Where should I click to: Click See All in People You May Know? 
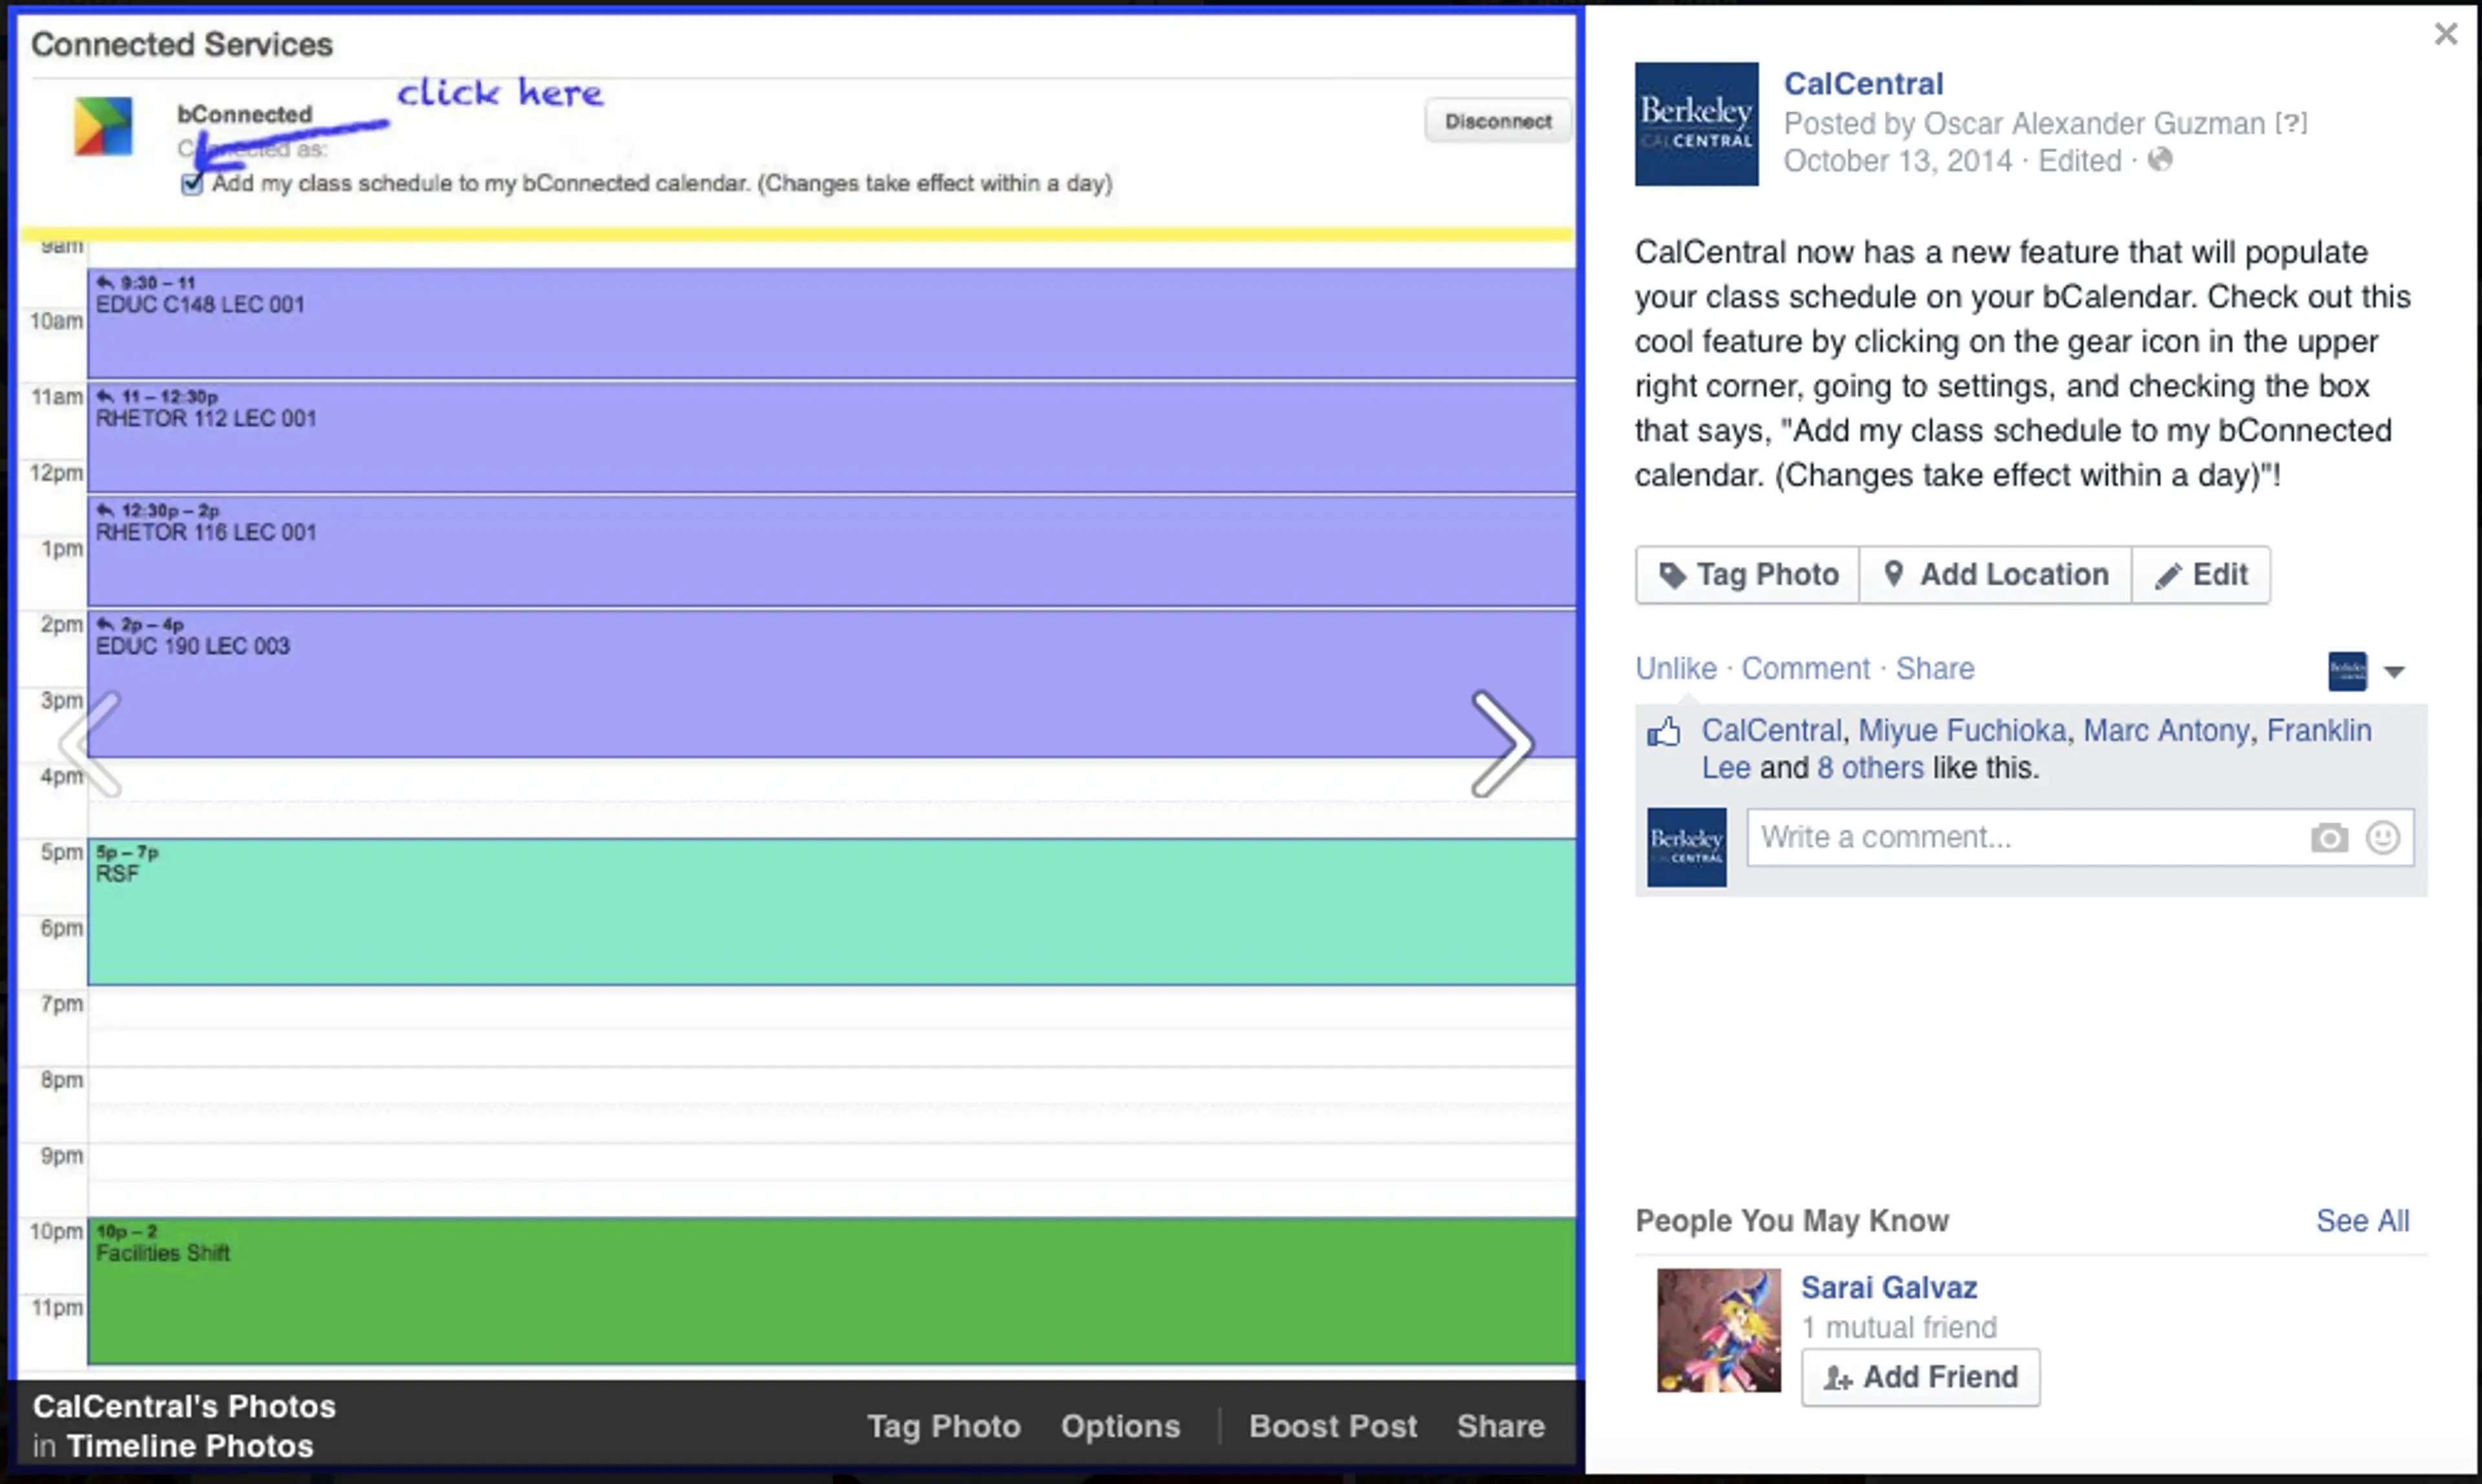[2363, 1221]
